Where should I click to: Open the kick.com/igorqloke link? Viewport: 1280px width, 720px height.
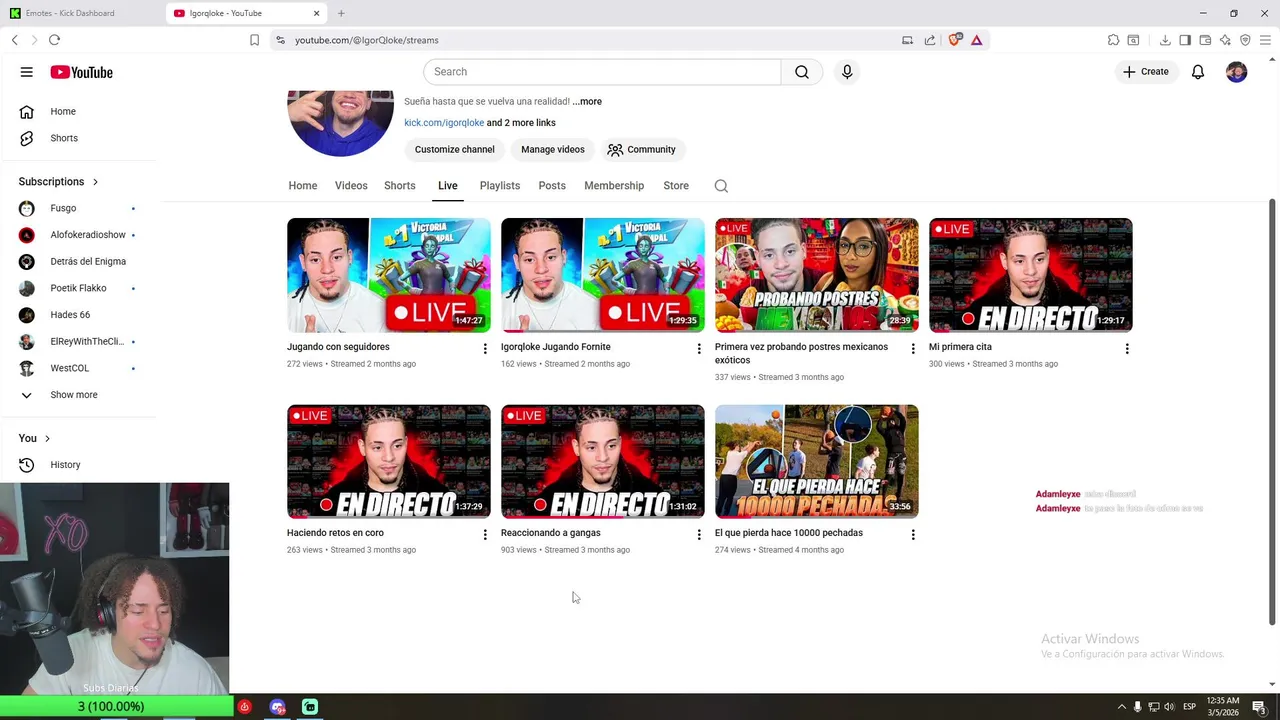[x=444, y=123]
